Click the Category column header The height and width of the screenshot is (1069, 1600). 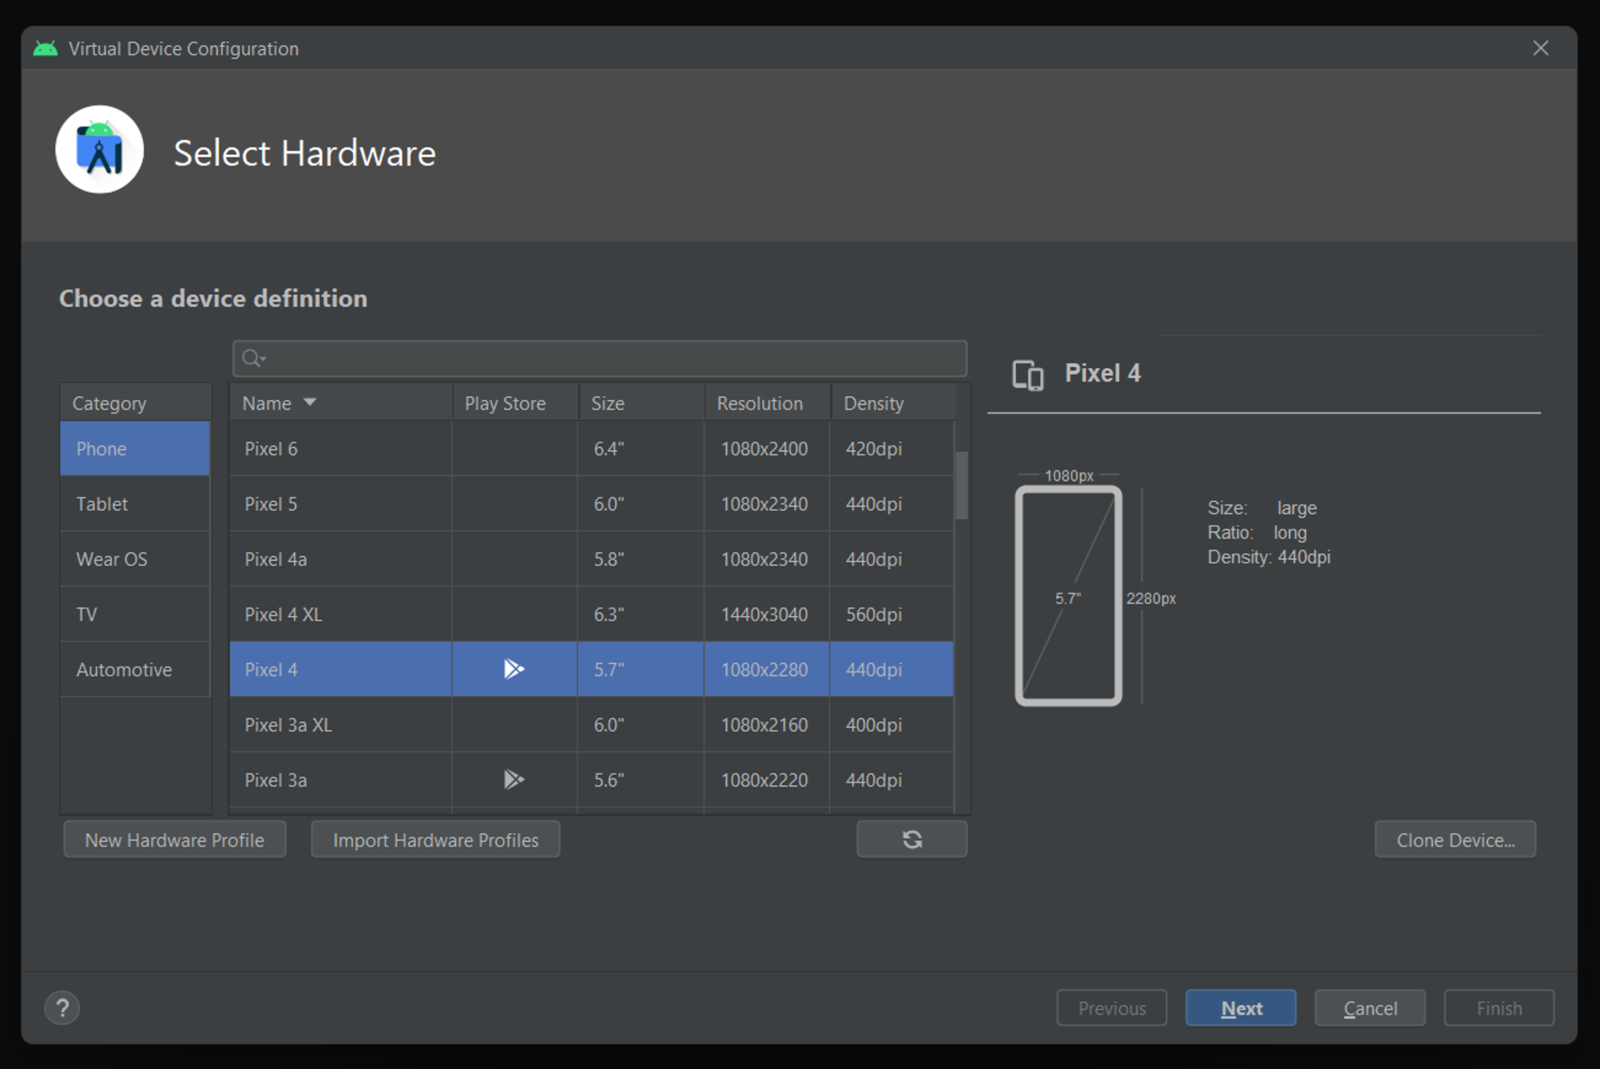135,403
